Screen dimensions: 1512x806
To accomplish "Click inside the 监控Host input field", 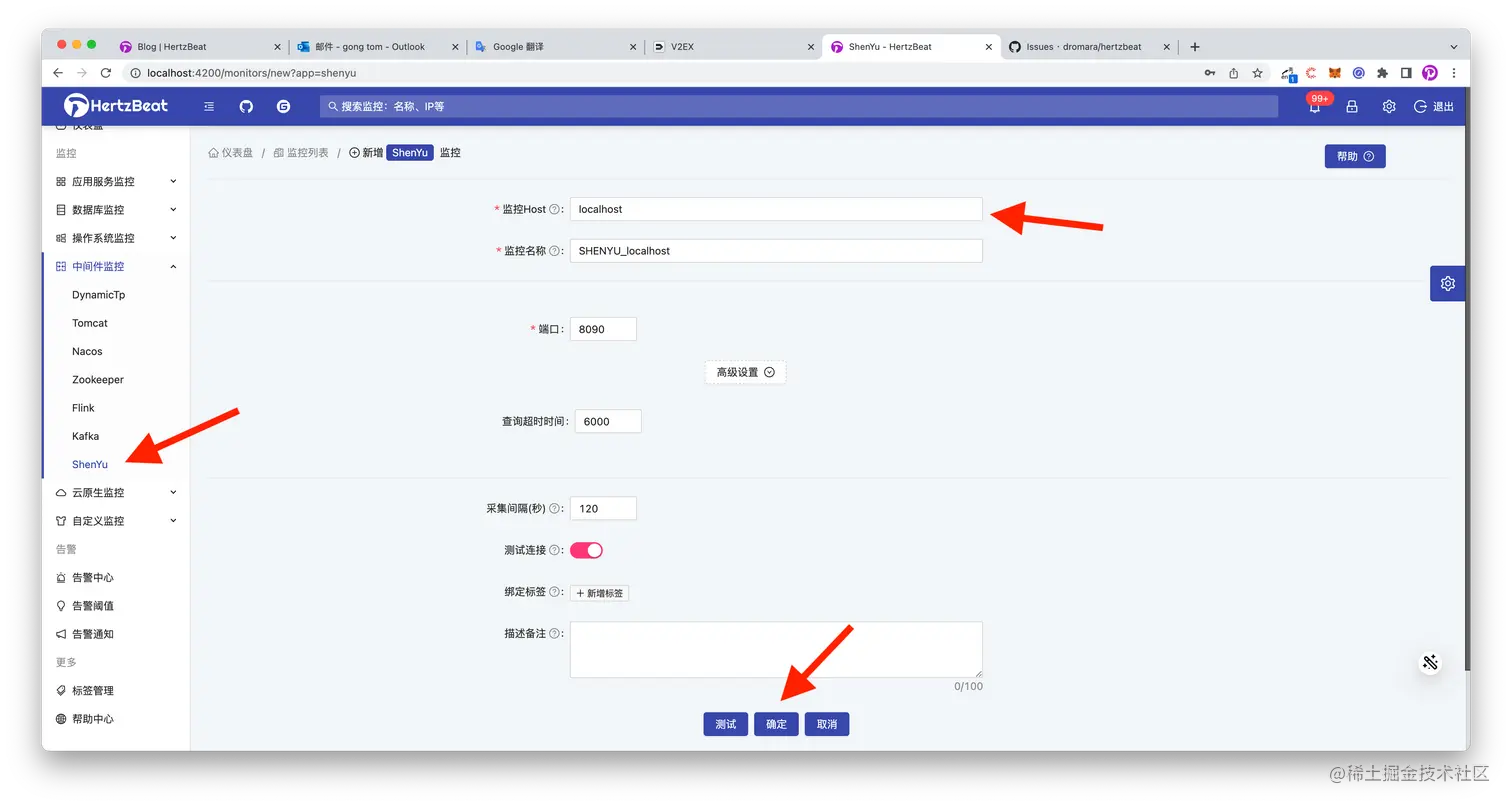I will click(775, 209).
